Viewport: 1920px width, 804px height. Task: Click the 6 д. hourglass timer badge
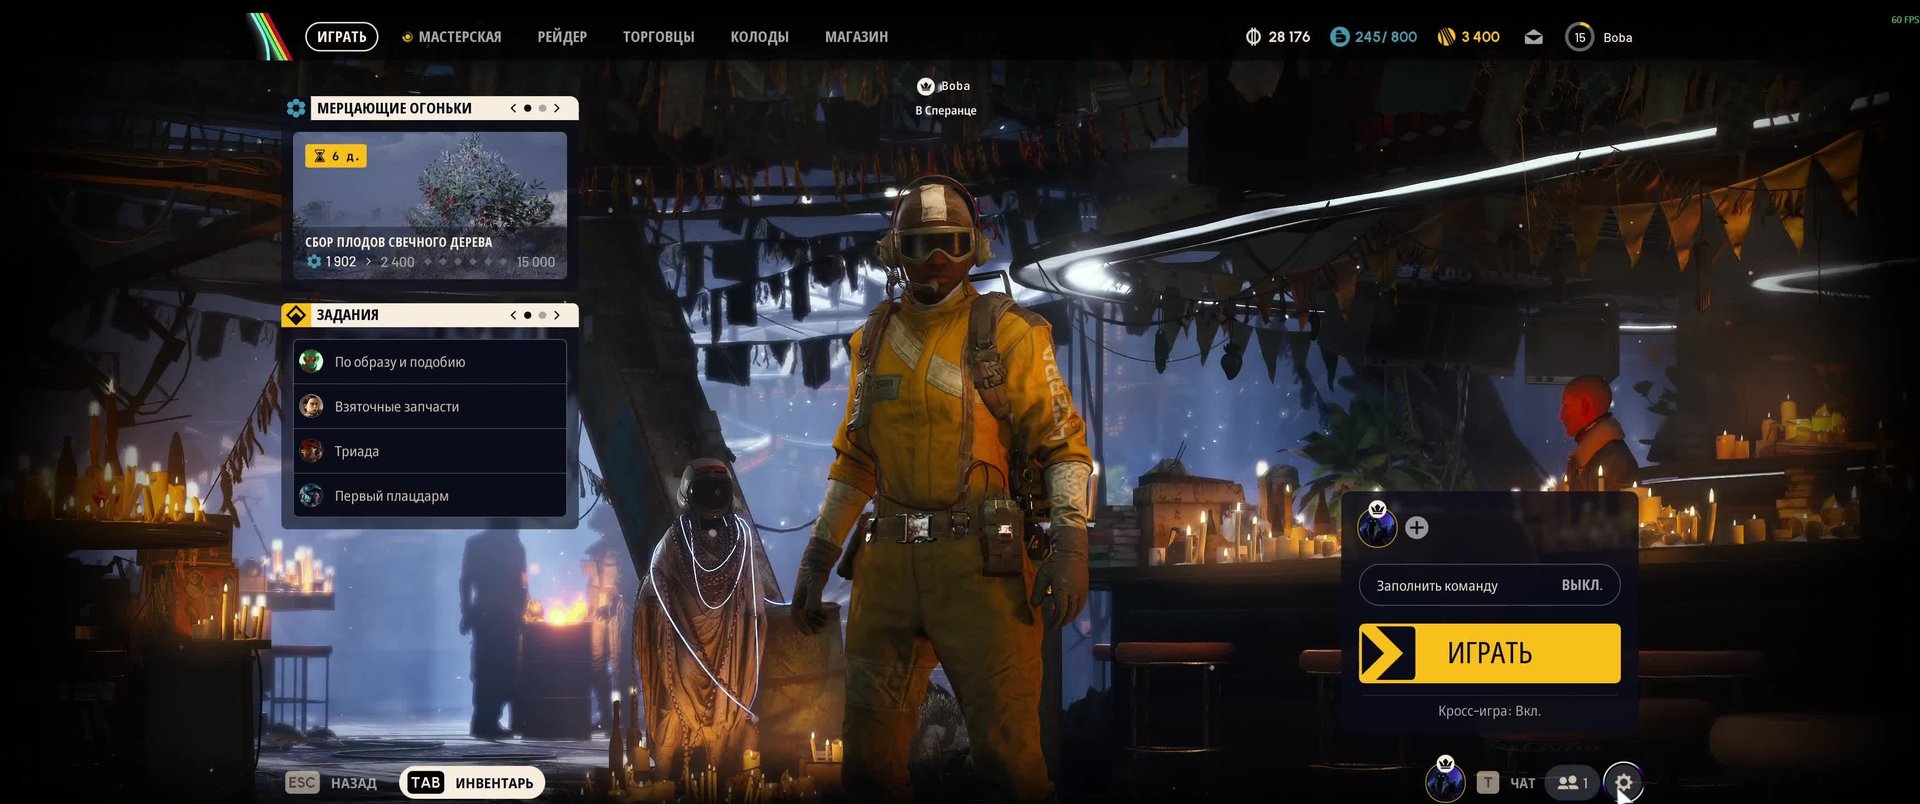(x=336, y=156)
